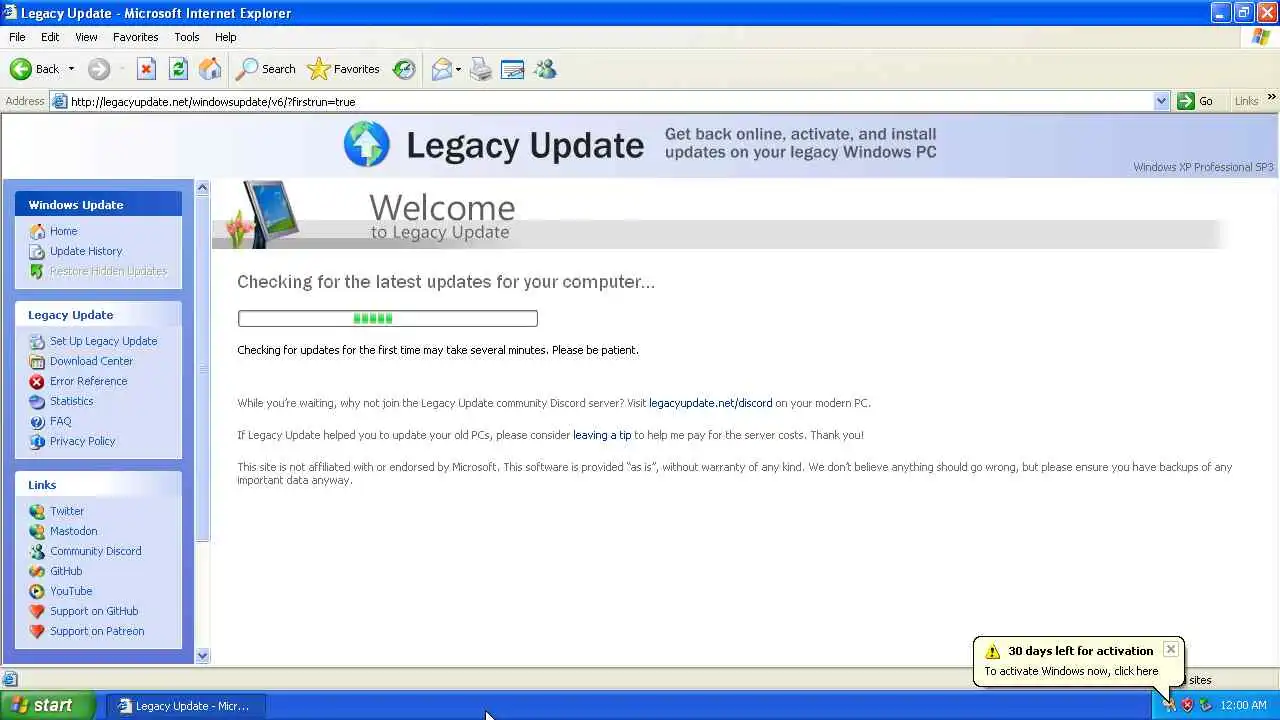Click the Windows Update sidebar header
The width and height of the screenshot is (1280, 720).
coord(98,204)
